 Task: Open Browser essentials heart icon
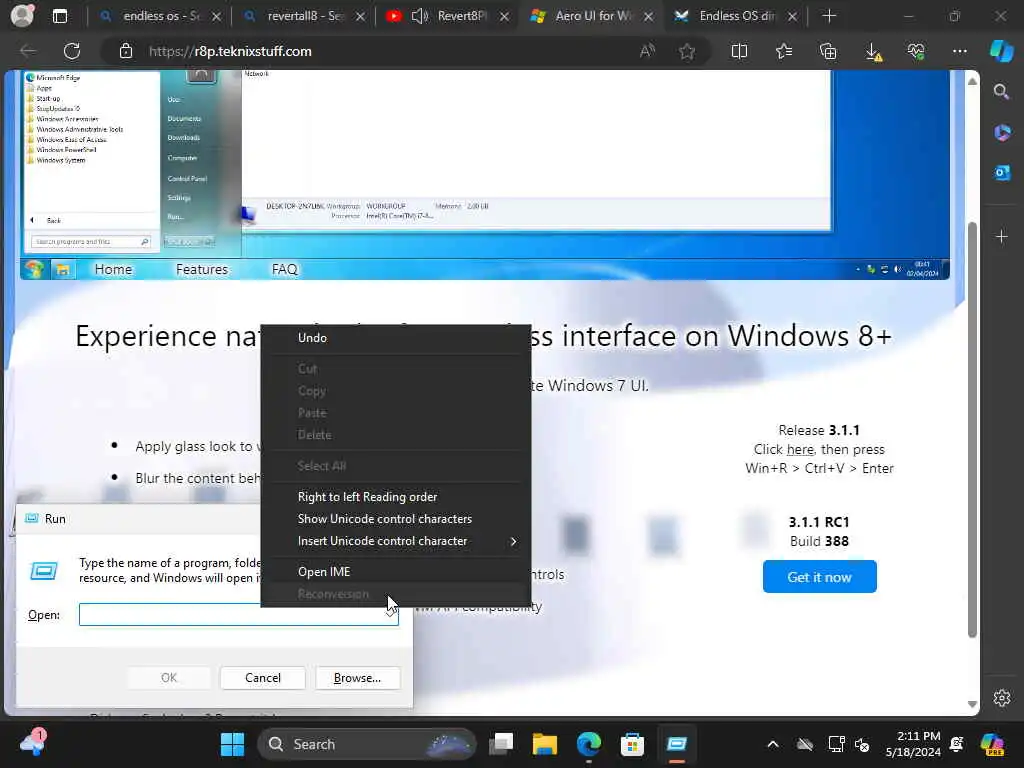coord(916,51)
